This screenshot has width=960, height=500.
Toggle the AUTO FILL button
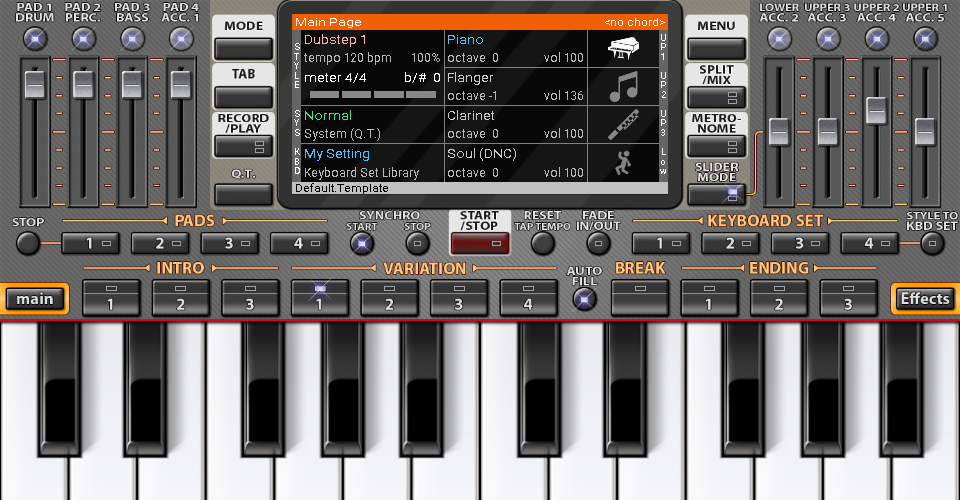coord(585,299)
